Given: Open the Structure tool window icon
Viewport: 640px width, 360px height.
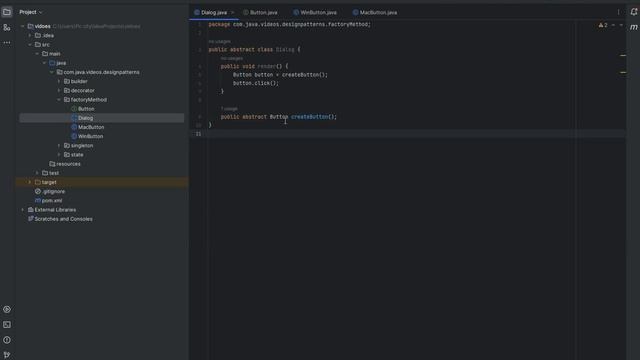Looking at the screenshot, I should (x=7, y=27).
